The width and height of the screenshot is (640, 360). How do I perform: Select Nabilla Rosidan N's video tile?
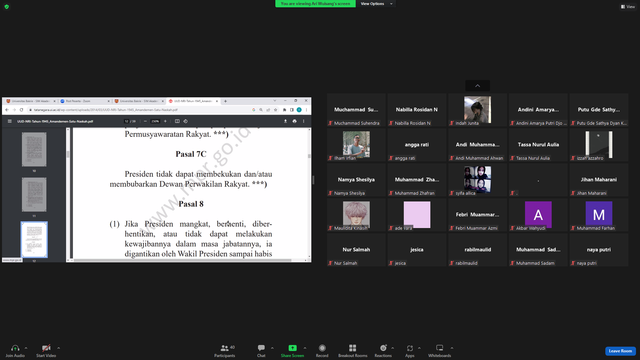click(417, 110)
